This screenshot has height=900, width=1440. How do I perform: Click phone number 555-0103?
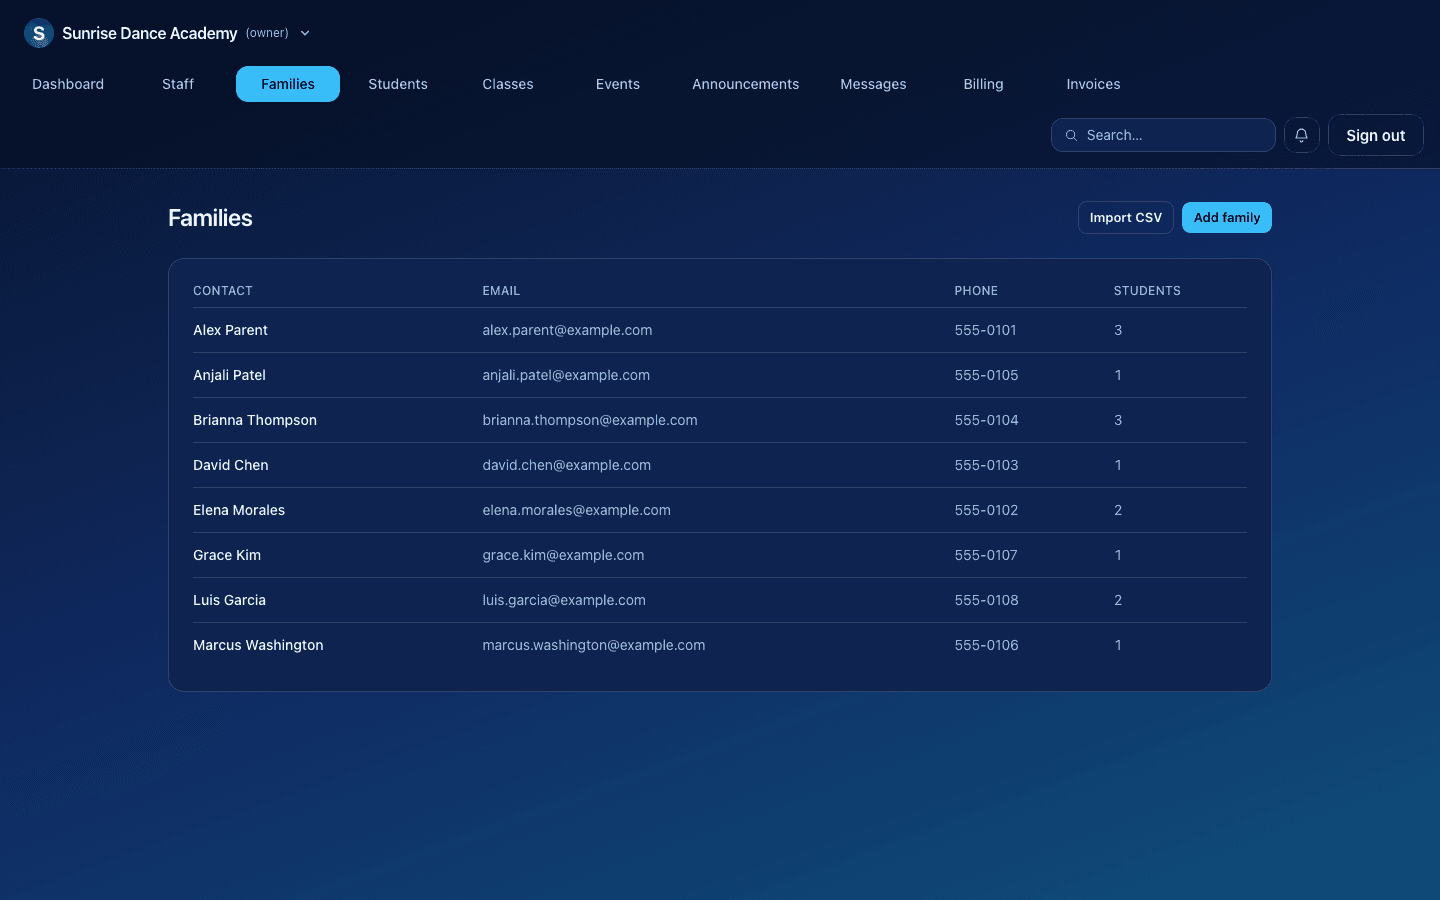986,465
